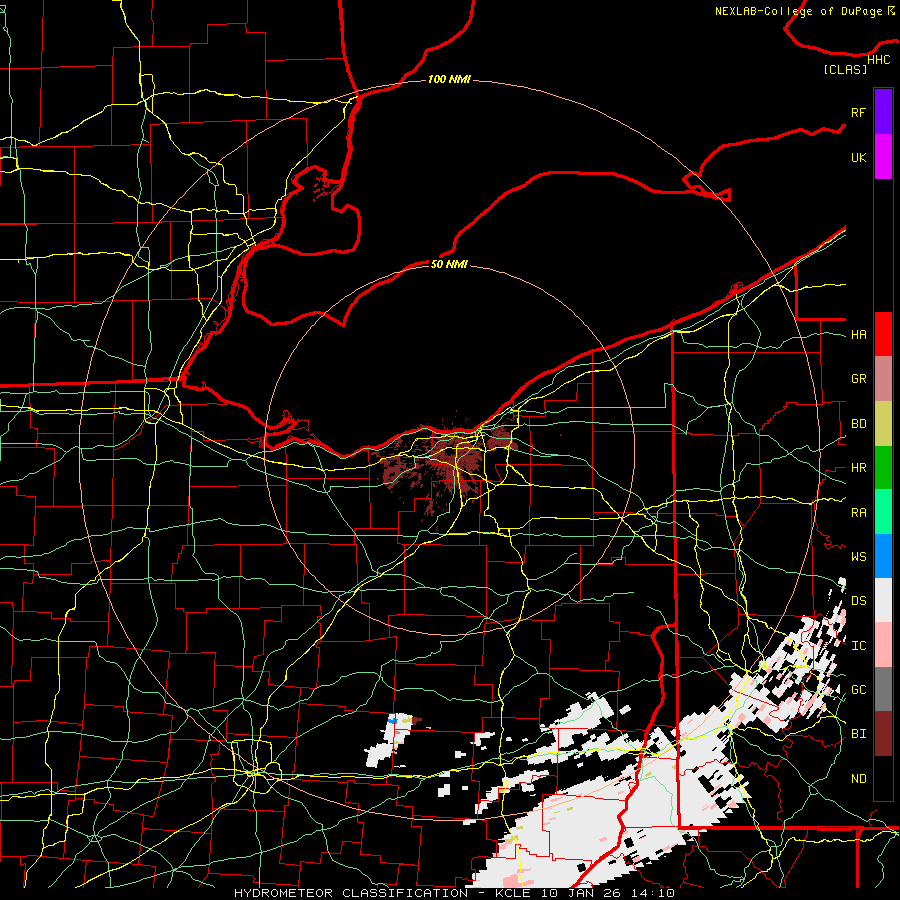Click the BD legend label
The image size is (900, 900).
(x=858, y=424)
